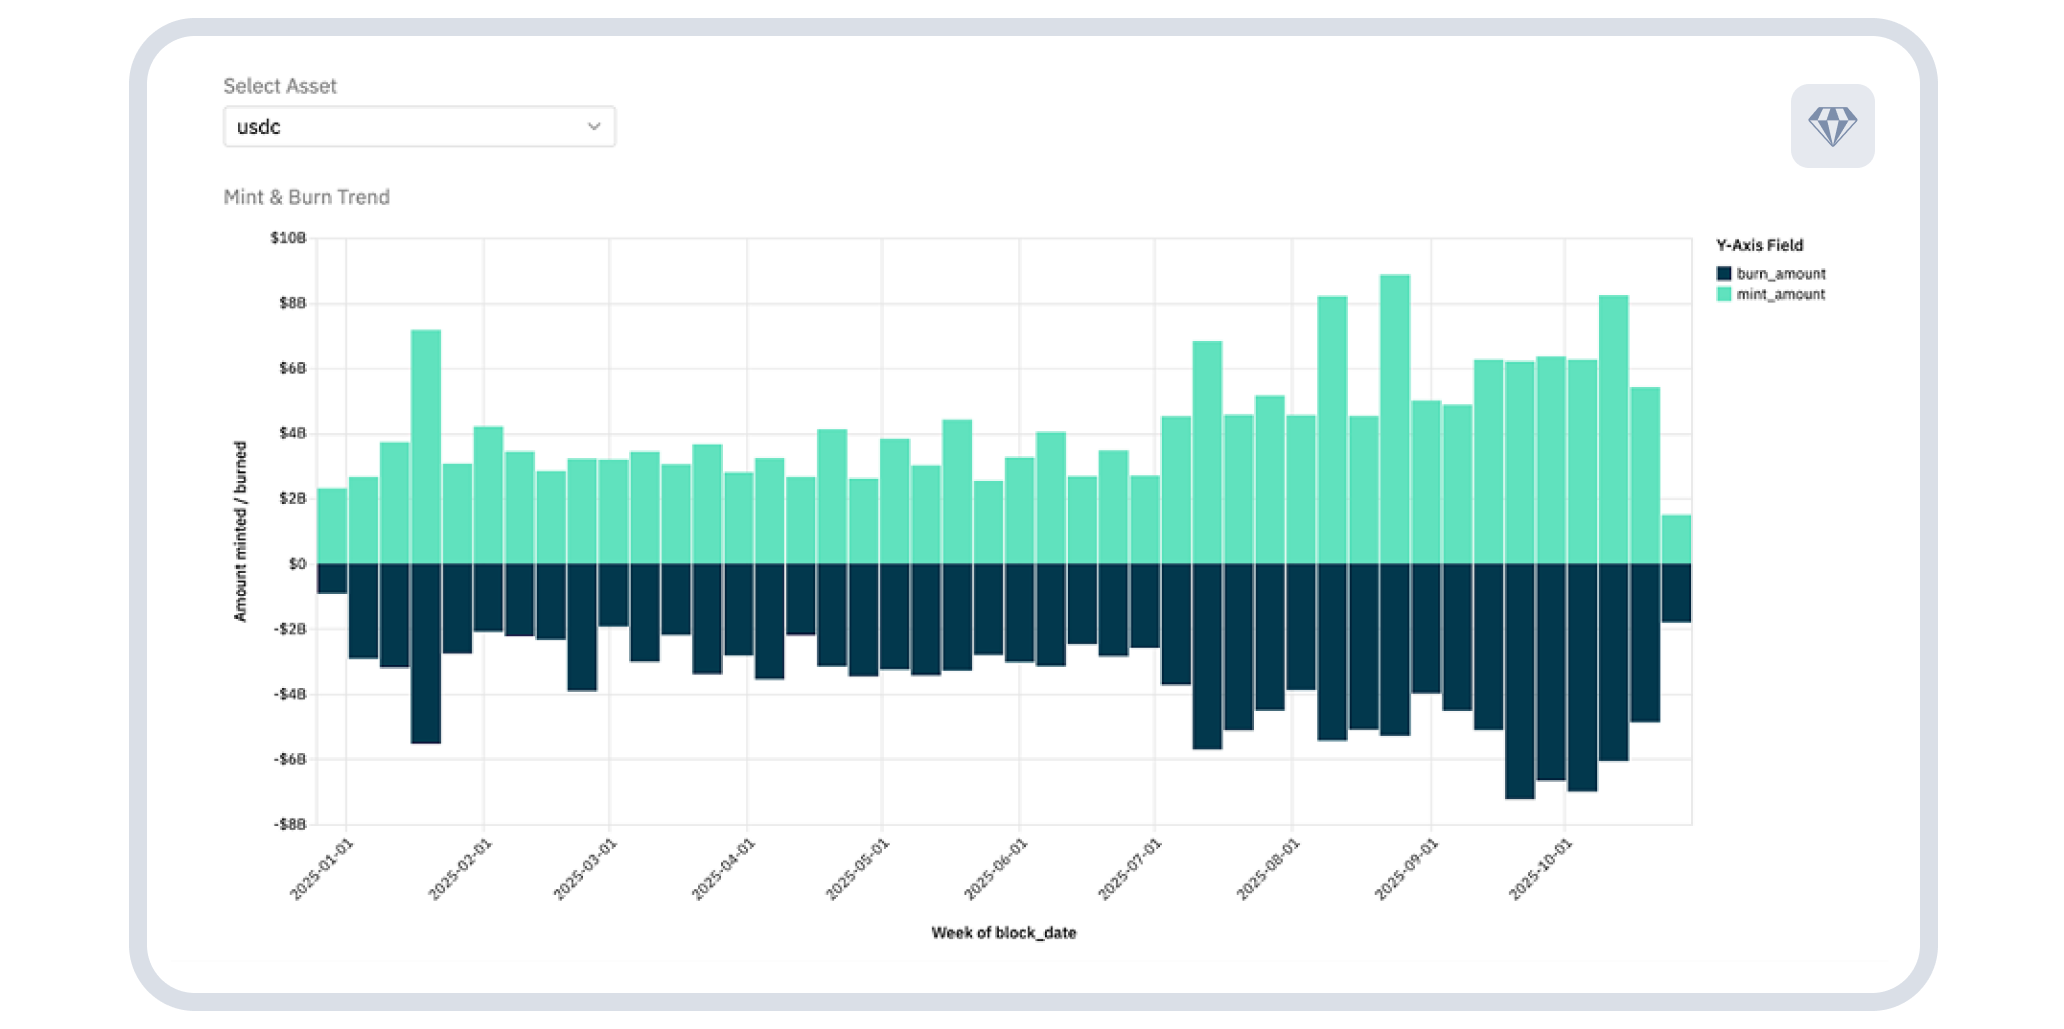Viewport: 2064px width, 1029px height.
Task: Click the last short mint bar on right
Action: (x=1676, y=539)
